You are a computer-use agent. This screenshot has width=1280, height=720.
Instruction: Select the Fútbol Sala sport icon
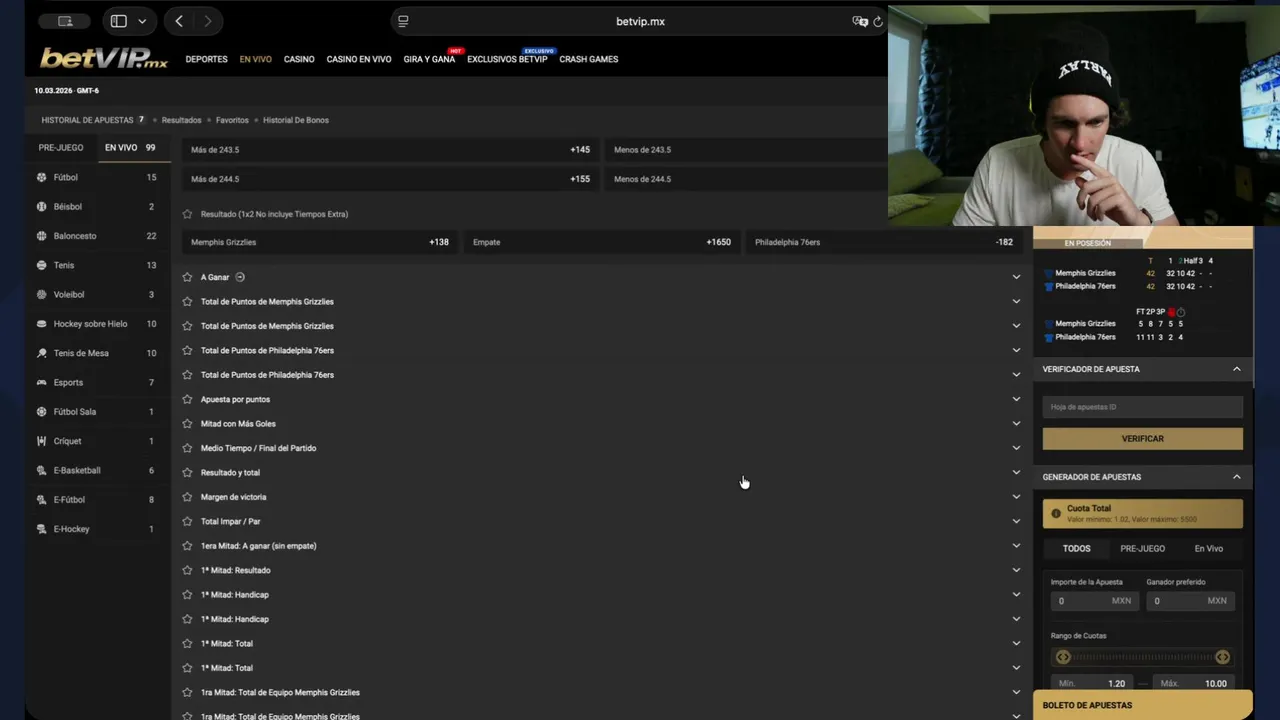click(x=42, y=412)
